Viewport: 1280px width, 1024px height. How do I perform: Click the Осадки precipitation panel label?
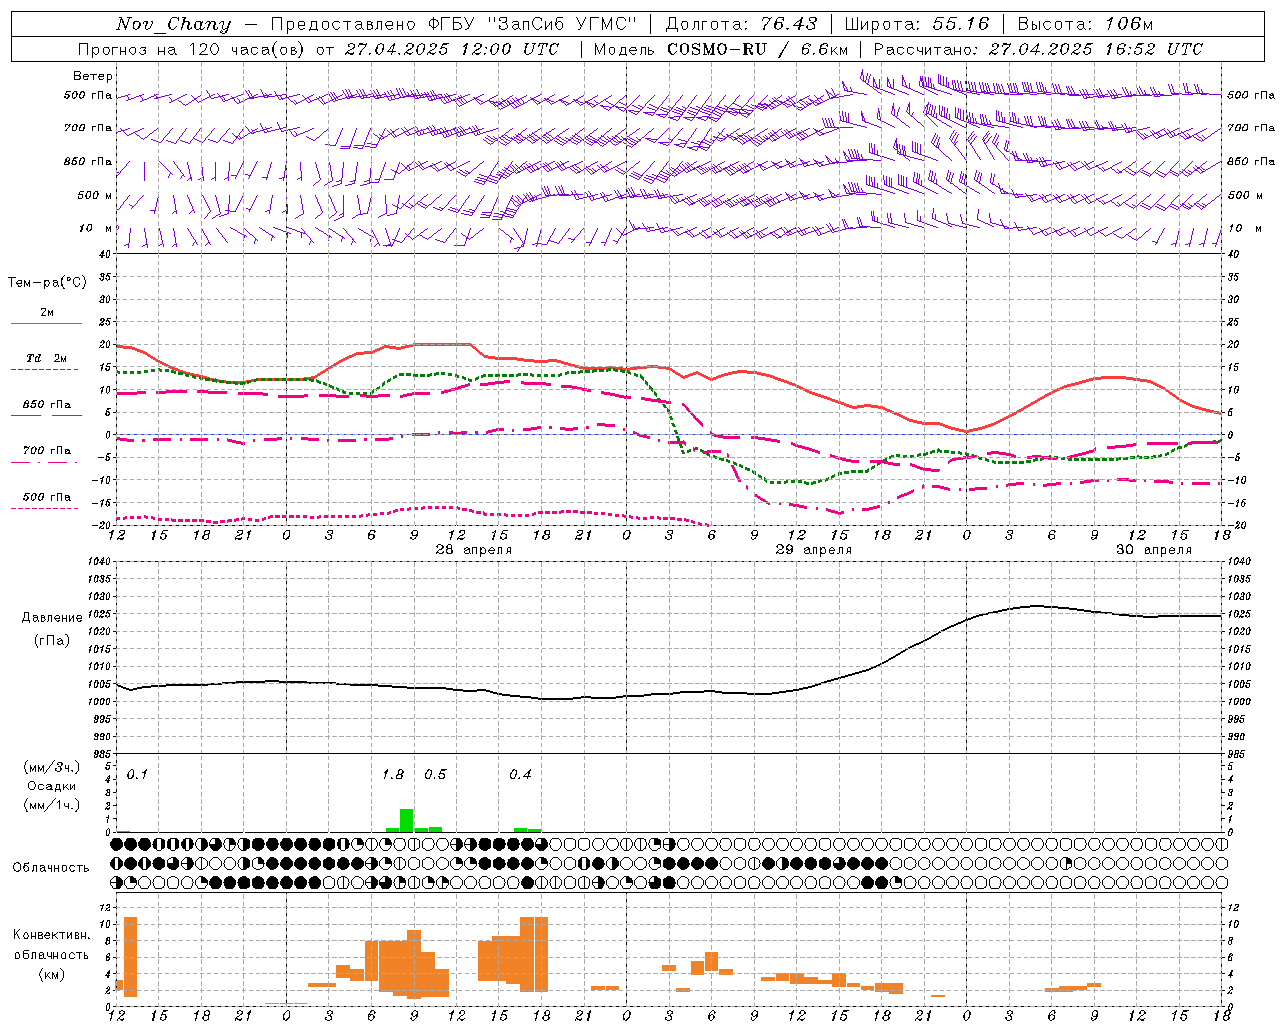pos(52,786)
